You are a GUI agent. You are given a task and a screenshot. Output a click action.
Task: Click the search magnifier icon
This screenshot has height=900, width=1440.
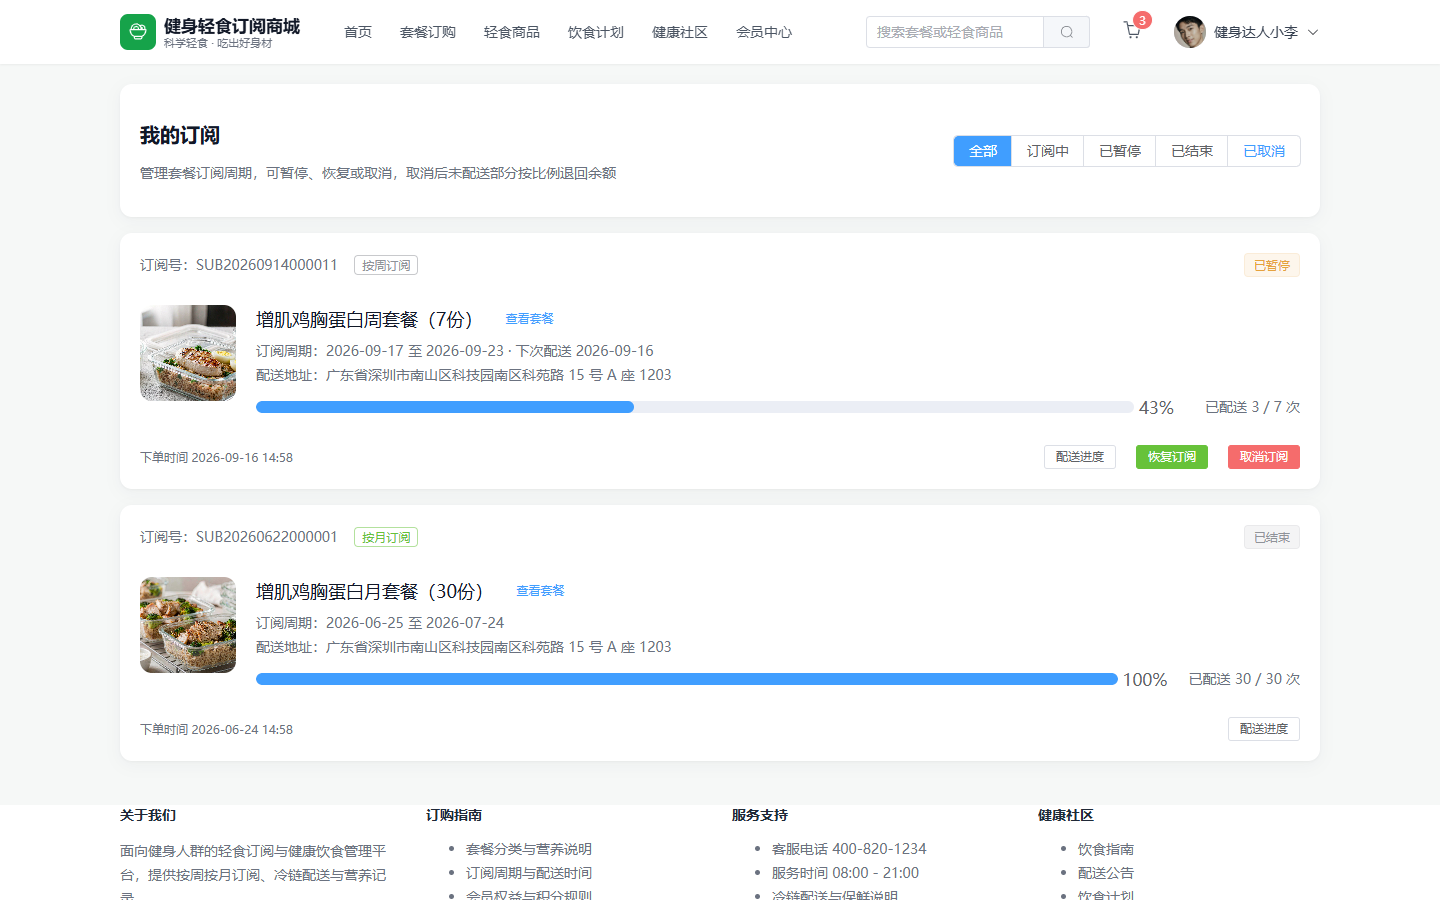click(x=1067, y=32)
